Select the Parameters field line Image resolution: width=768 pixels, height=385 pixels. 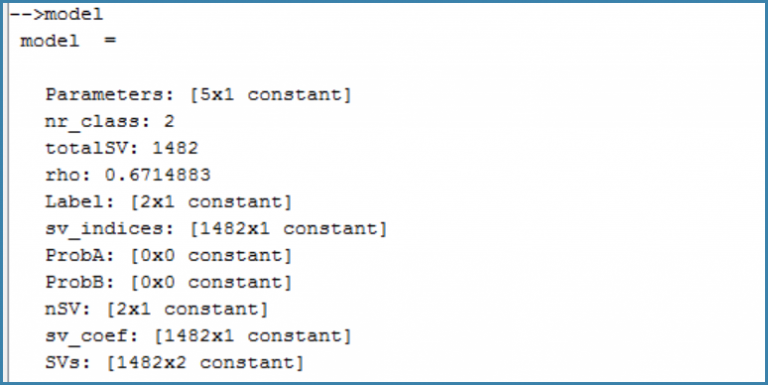(x=198, y=95)
